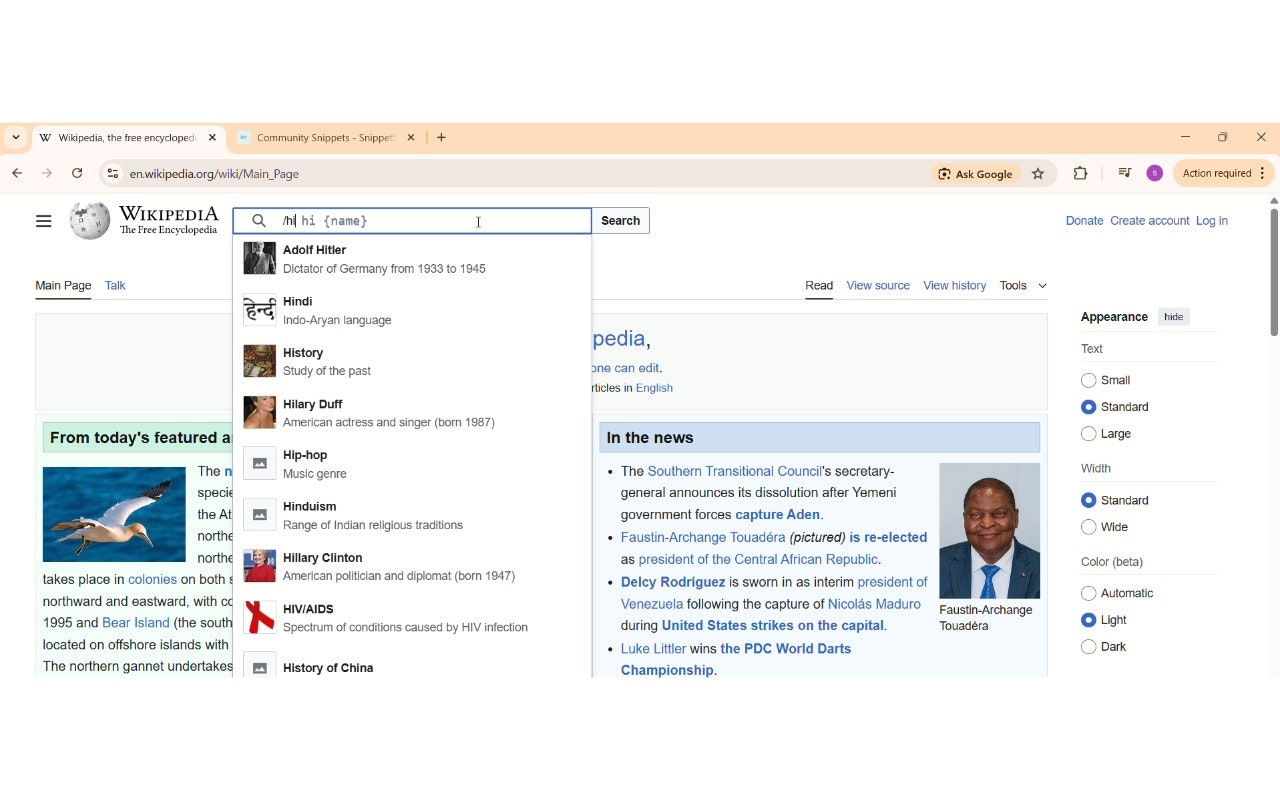Screen dimensions: 1280x800
Task: Open site information icon in address bar
Action: (x=113, y=173)
